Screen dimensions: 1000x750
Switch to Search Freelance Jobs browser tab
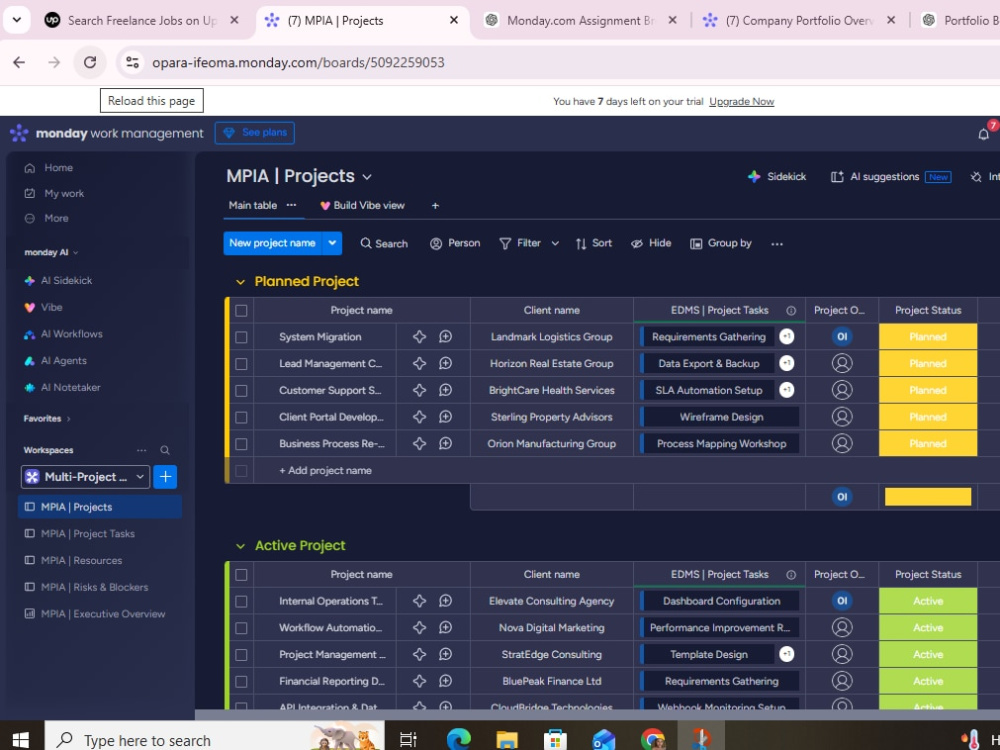tap(142, 20)
